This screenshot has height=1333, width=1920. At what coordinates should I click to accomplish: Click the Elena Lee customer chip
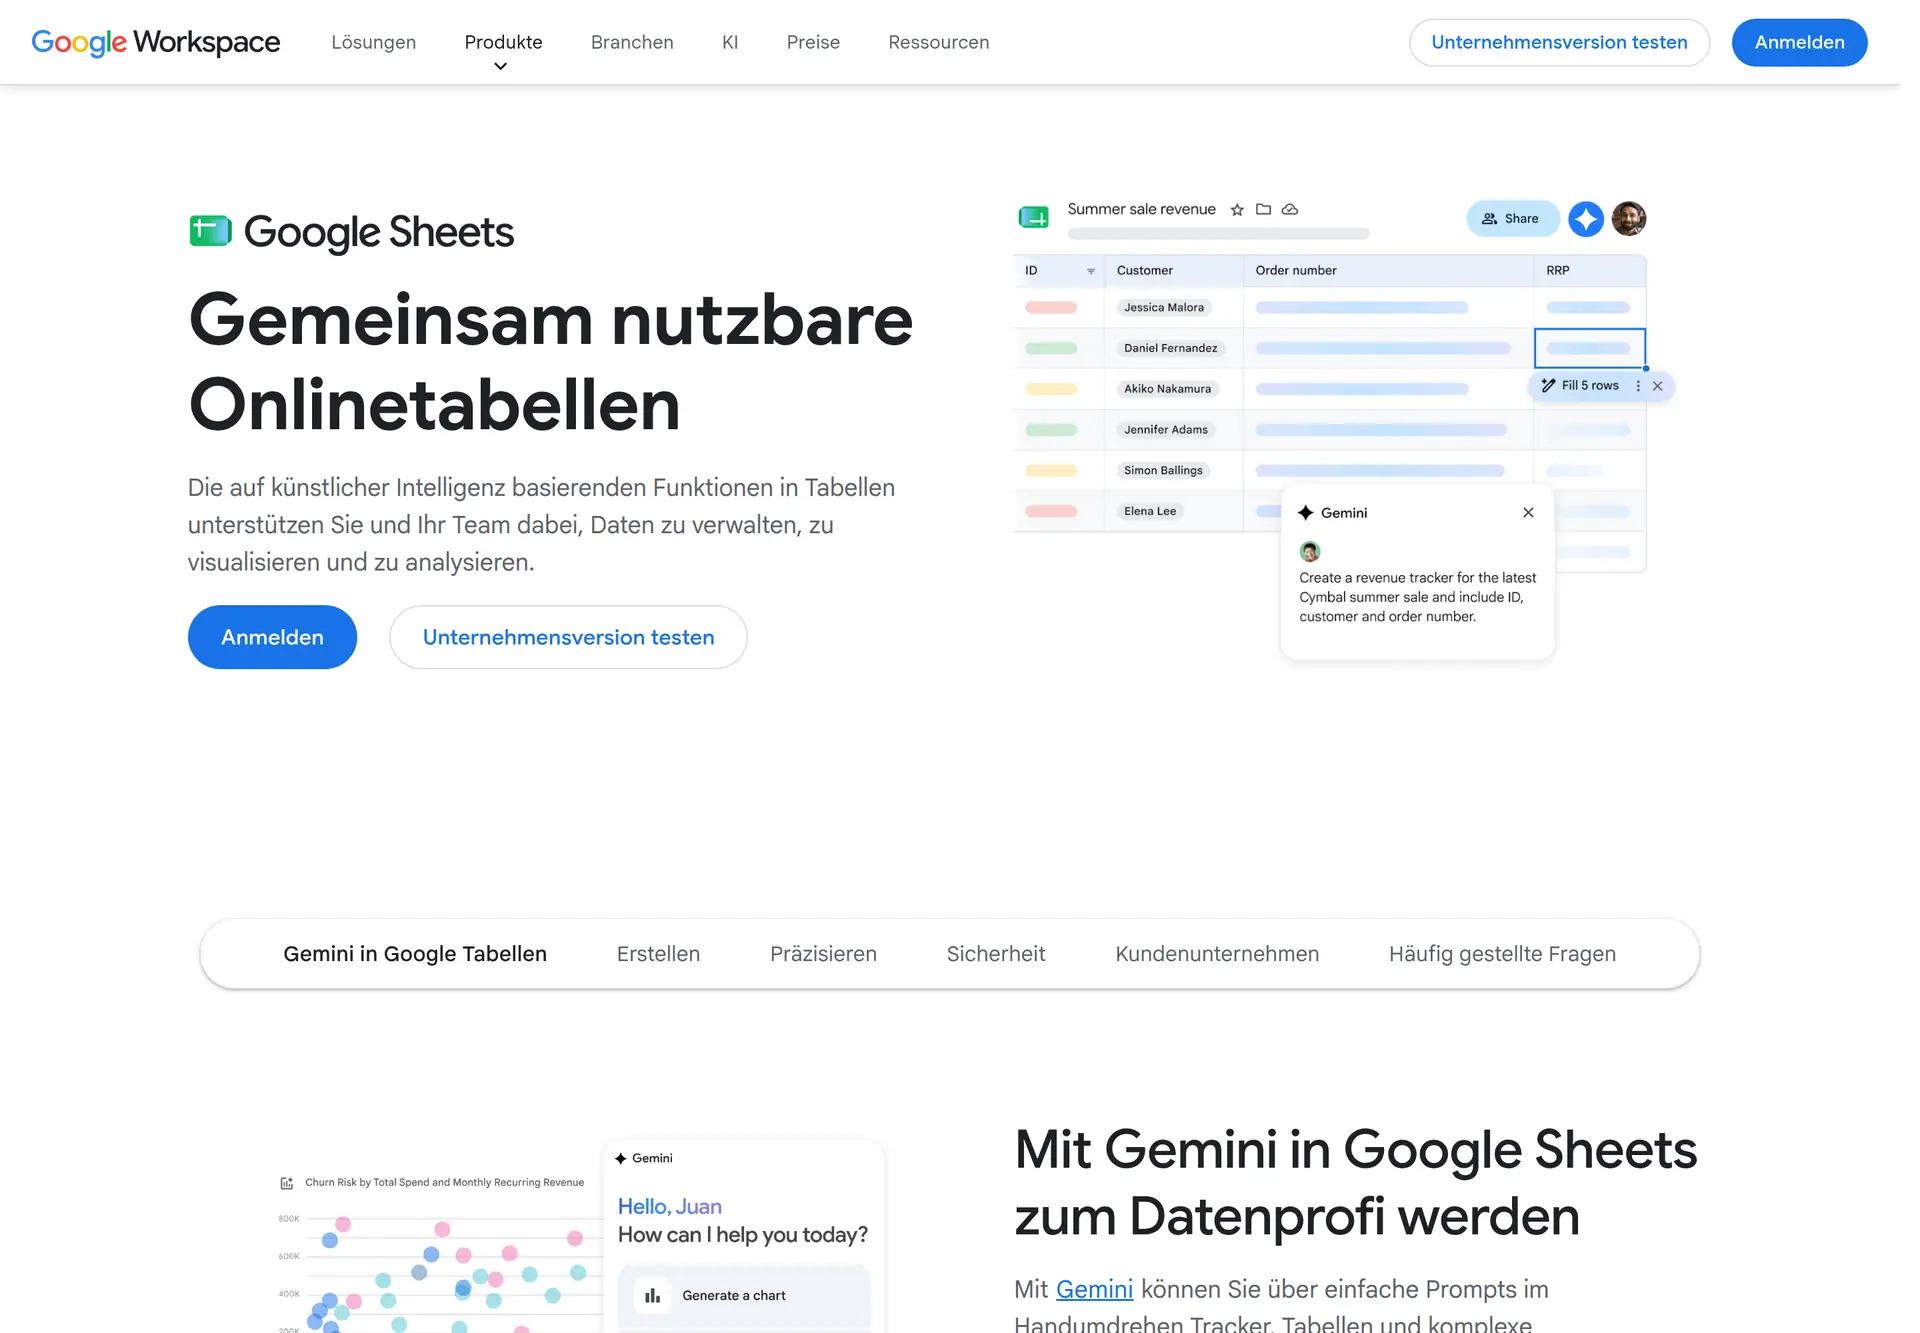tap(1150, 511)
